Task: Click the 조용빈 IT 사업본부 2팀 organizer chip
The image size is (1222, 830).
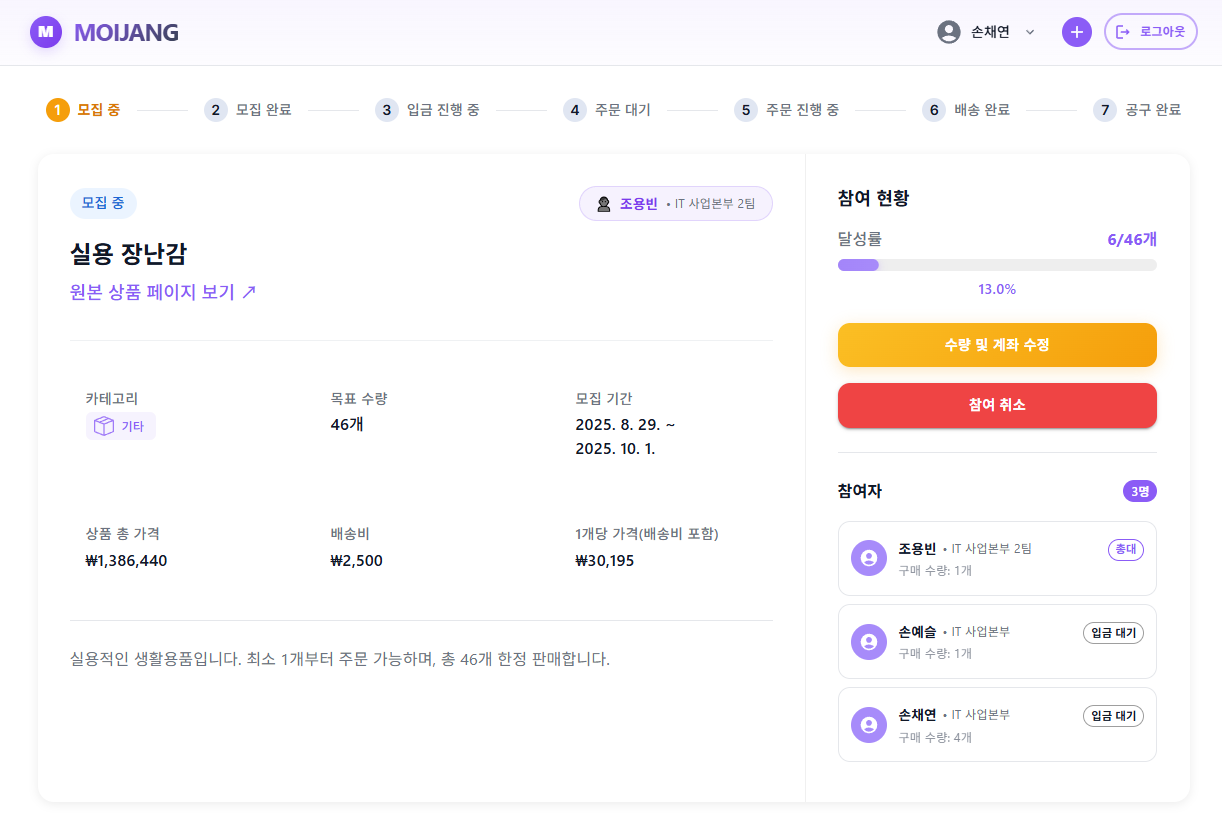Action: (x=676, y=204)
